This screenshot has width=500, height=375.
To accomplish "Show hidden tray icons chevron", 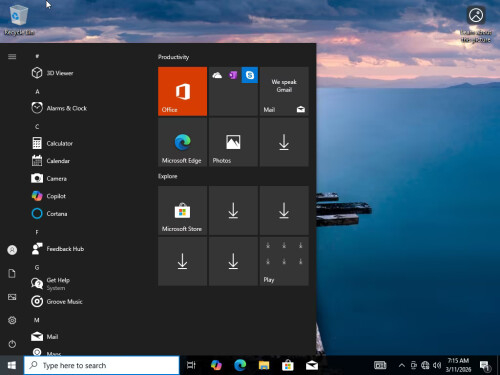I will (x=402, y=365).
